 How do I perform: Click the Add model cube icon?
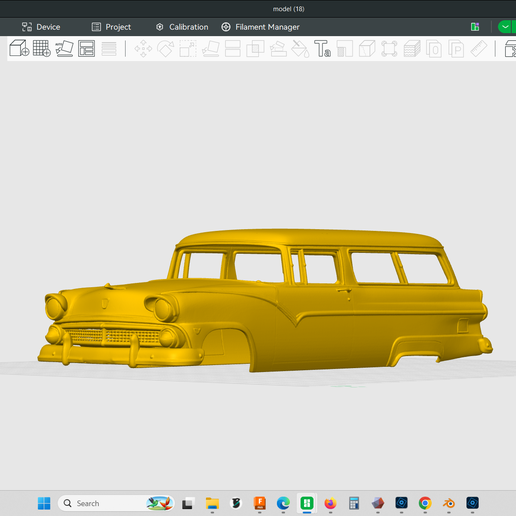(x=19, y=48)
